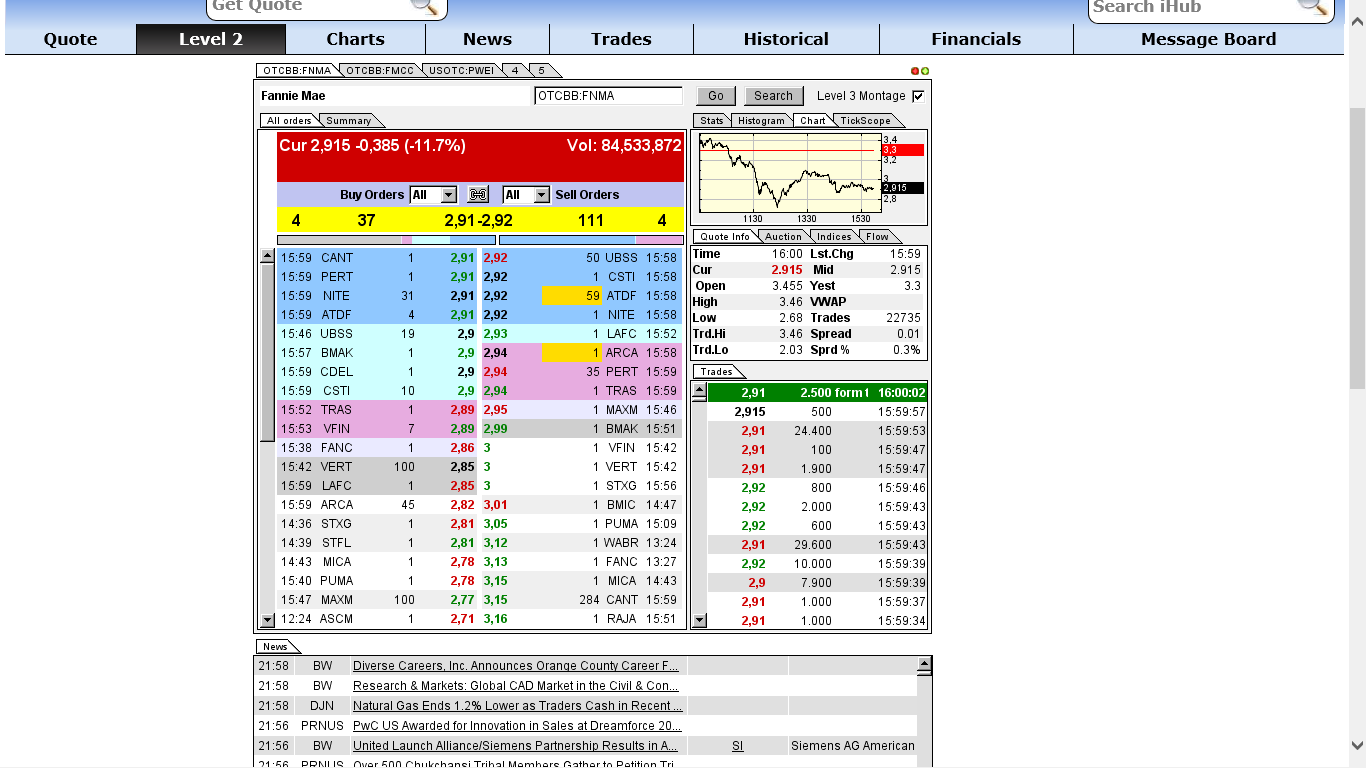This screenshot has height=768, width=1366.
Task: Select the USOTC:PWEI symbol tab
Action: pyautogui.click(x=461, y=71)
